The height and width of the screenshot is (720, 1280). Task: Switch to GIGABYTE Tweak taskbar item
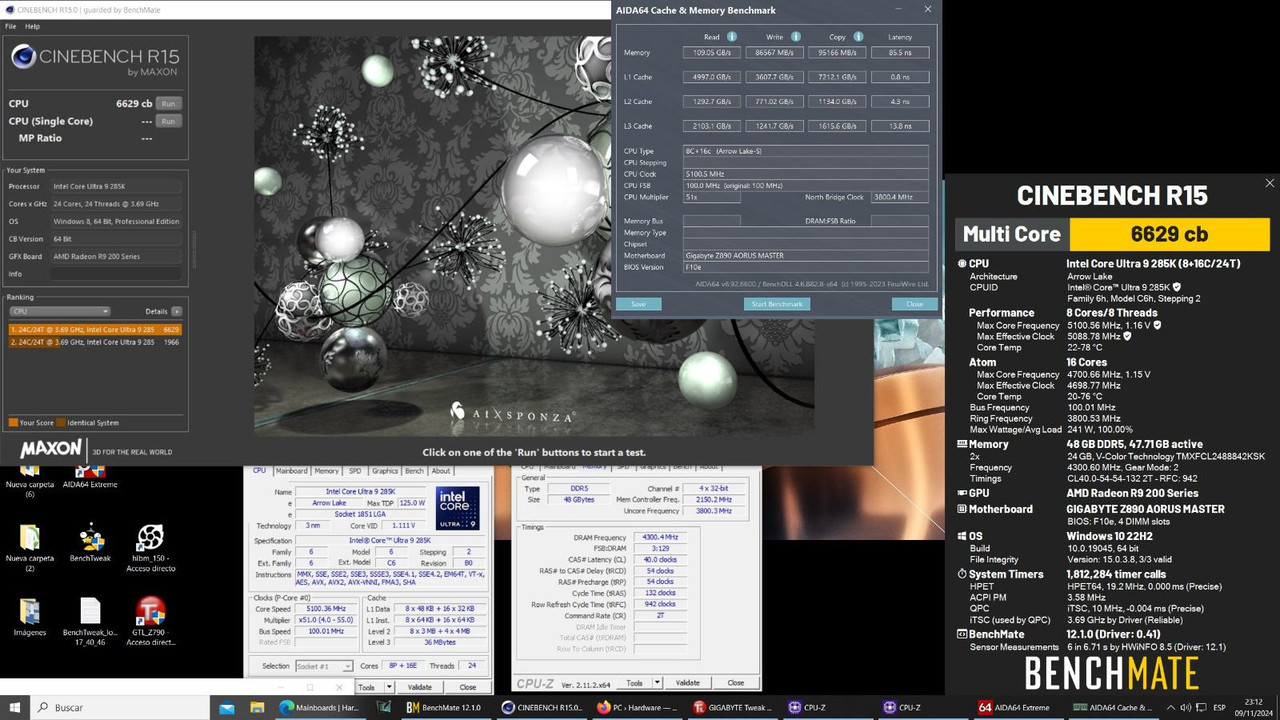click(733, 707)
